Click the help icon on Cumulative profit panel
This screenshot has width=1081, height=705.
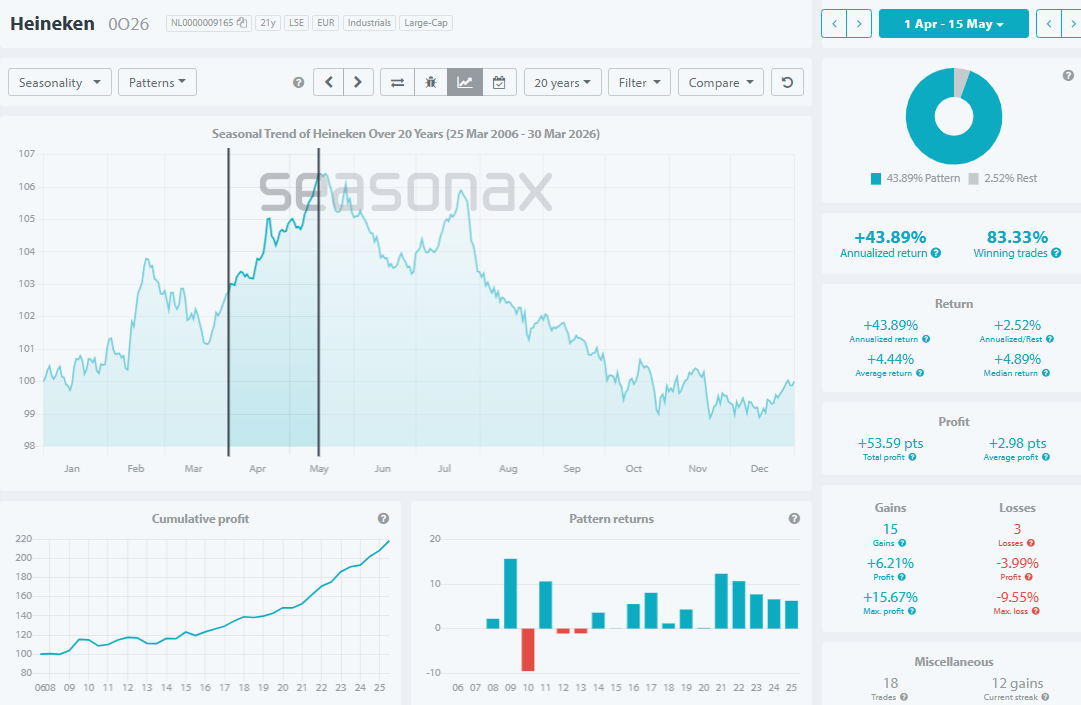pyautogui.click(x=383, y=518)
